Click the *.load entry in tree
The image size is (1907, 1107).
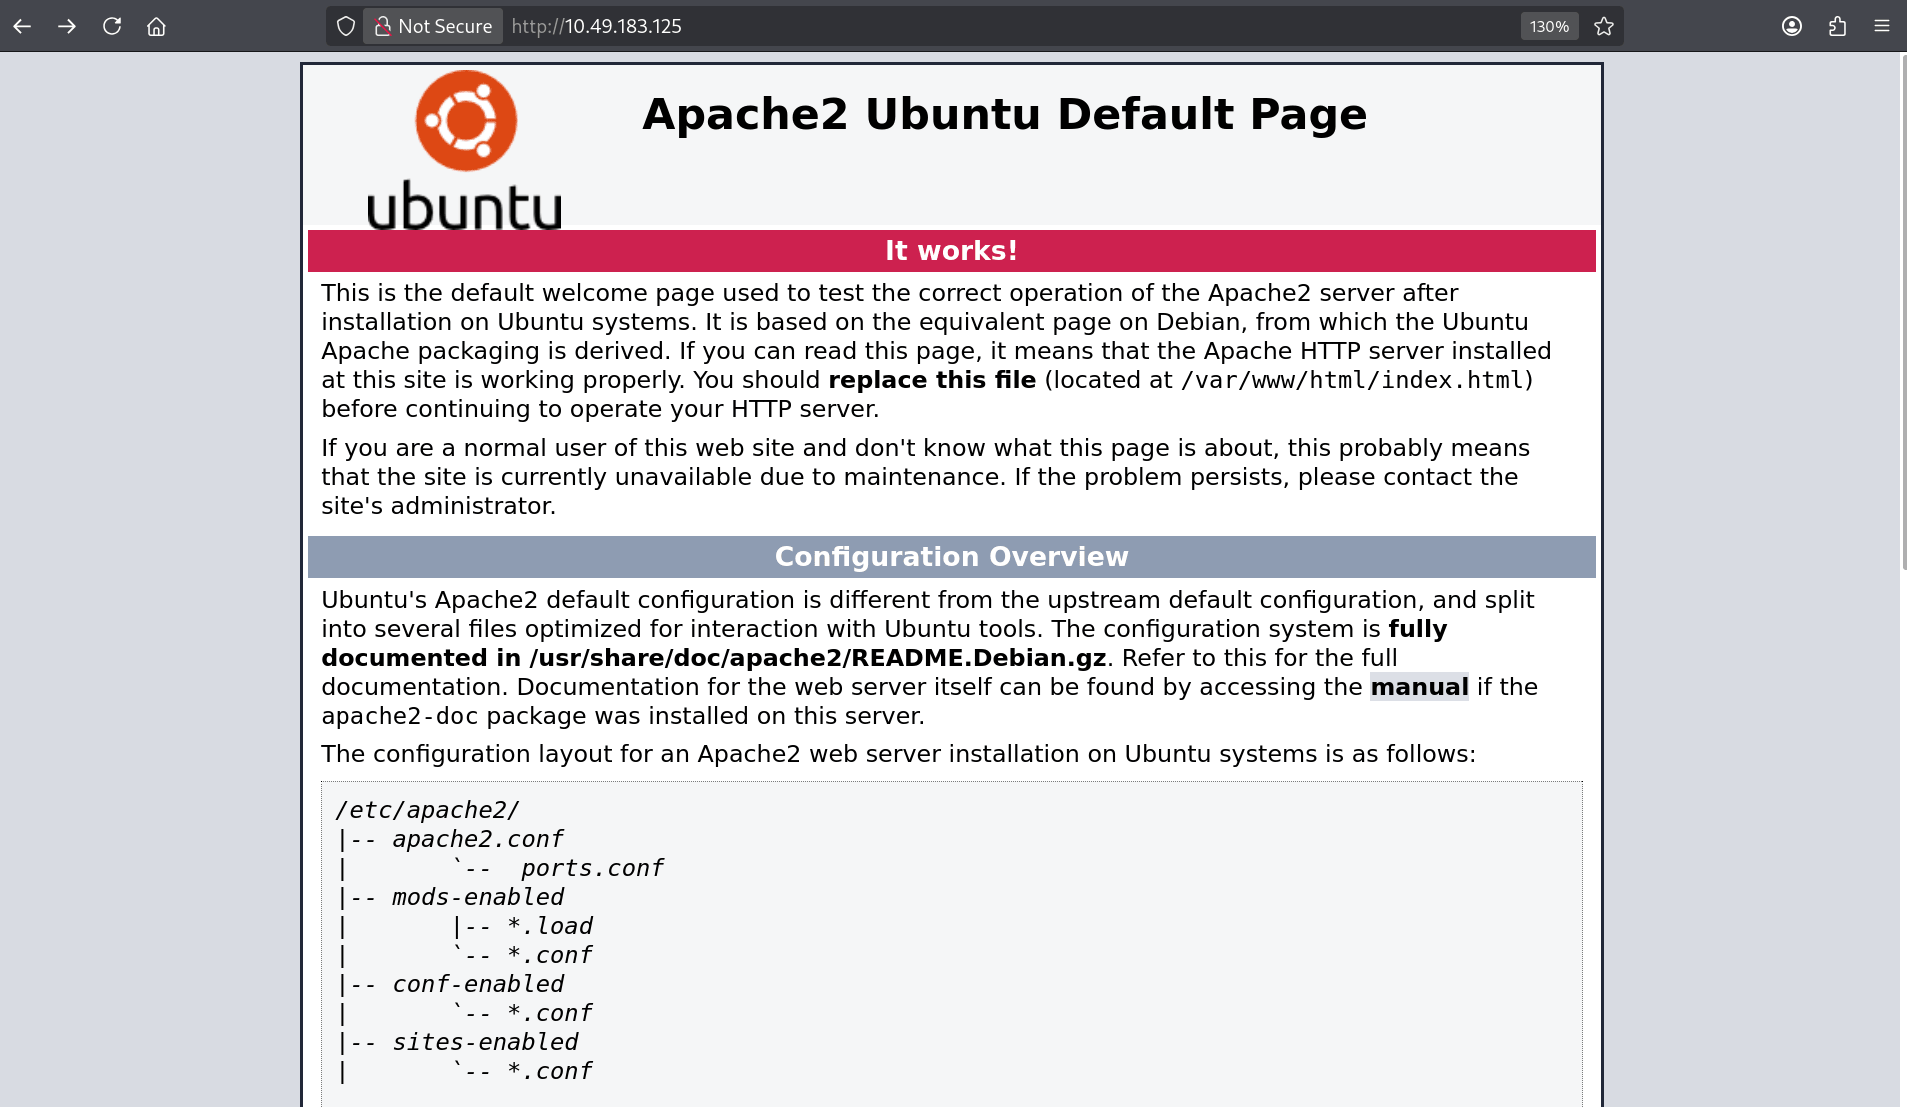click(x=550, y=926)
